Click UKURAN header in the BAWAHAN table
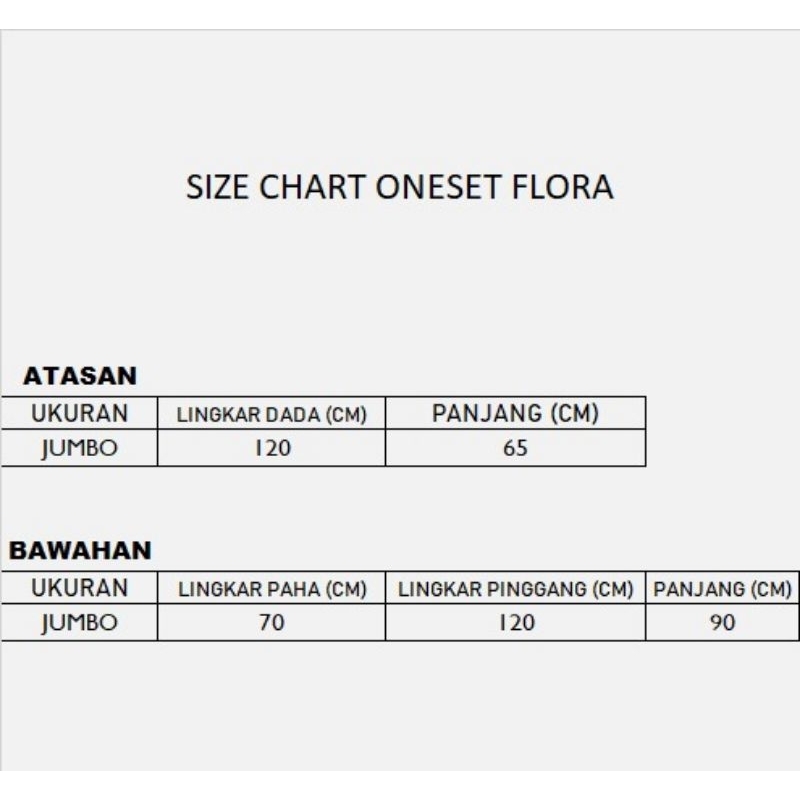800x800 pixels. point(79,588)
